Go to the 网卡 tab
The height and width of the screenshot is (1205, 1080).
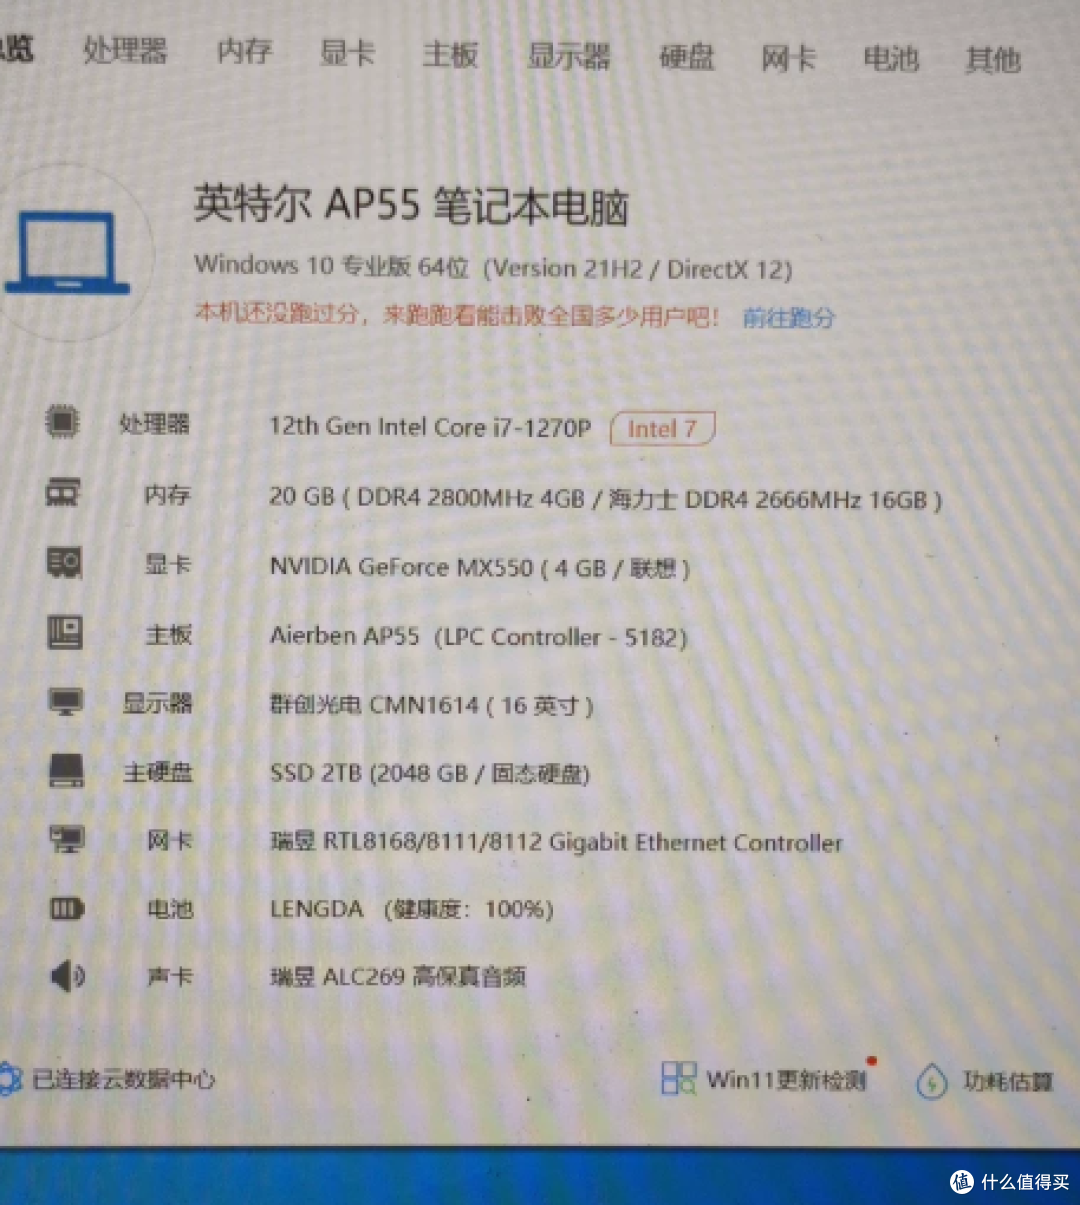pyautogui.click(x=789, y=59)
